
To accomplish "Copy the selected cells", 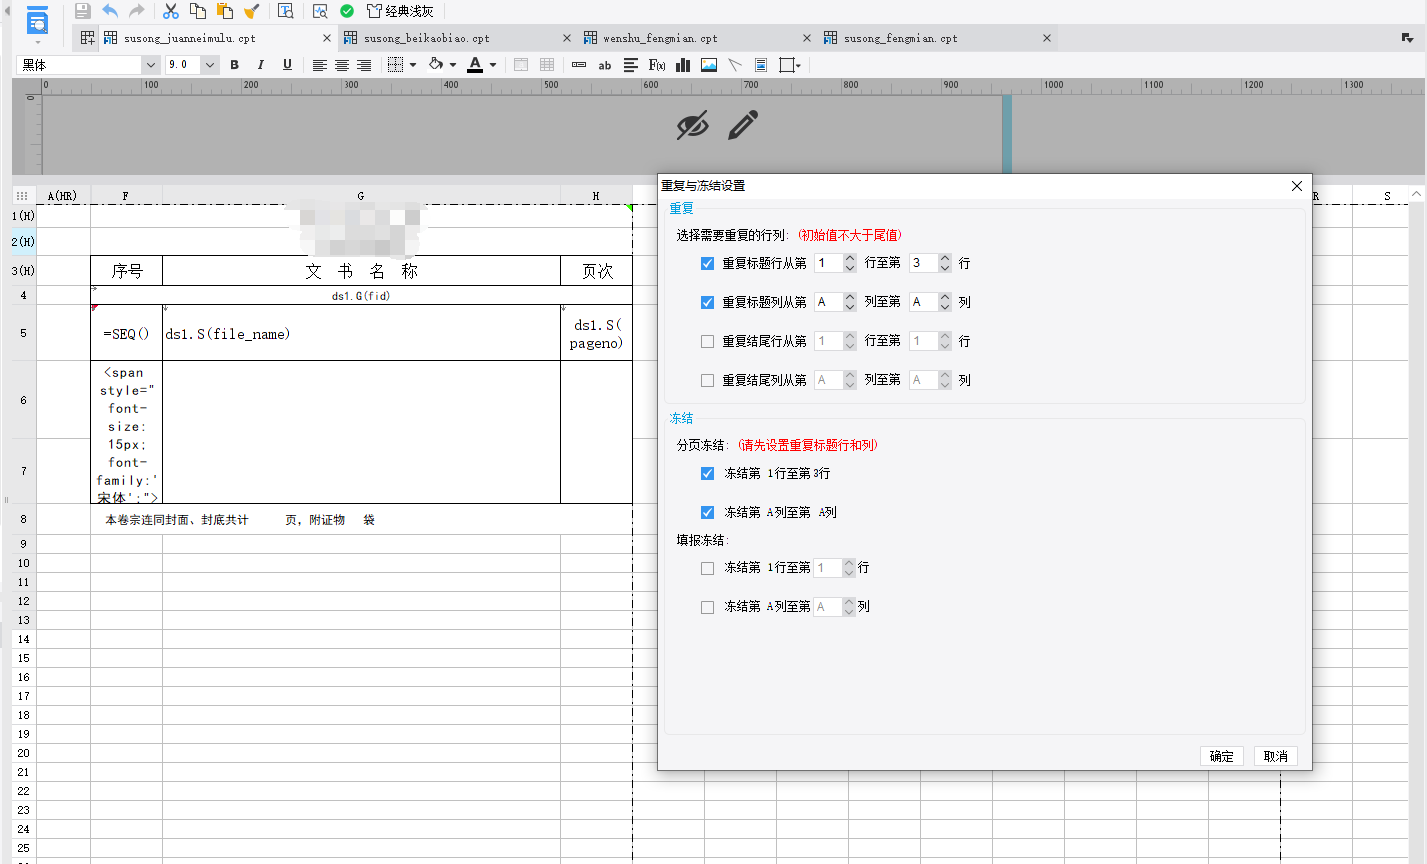I will click(x=198, y=11).
